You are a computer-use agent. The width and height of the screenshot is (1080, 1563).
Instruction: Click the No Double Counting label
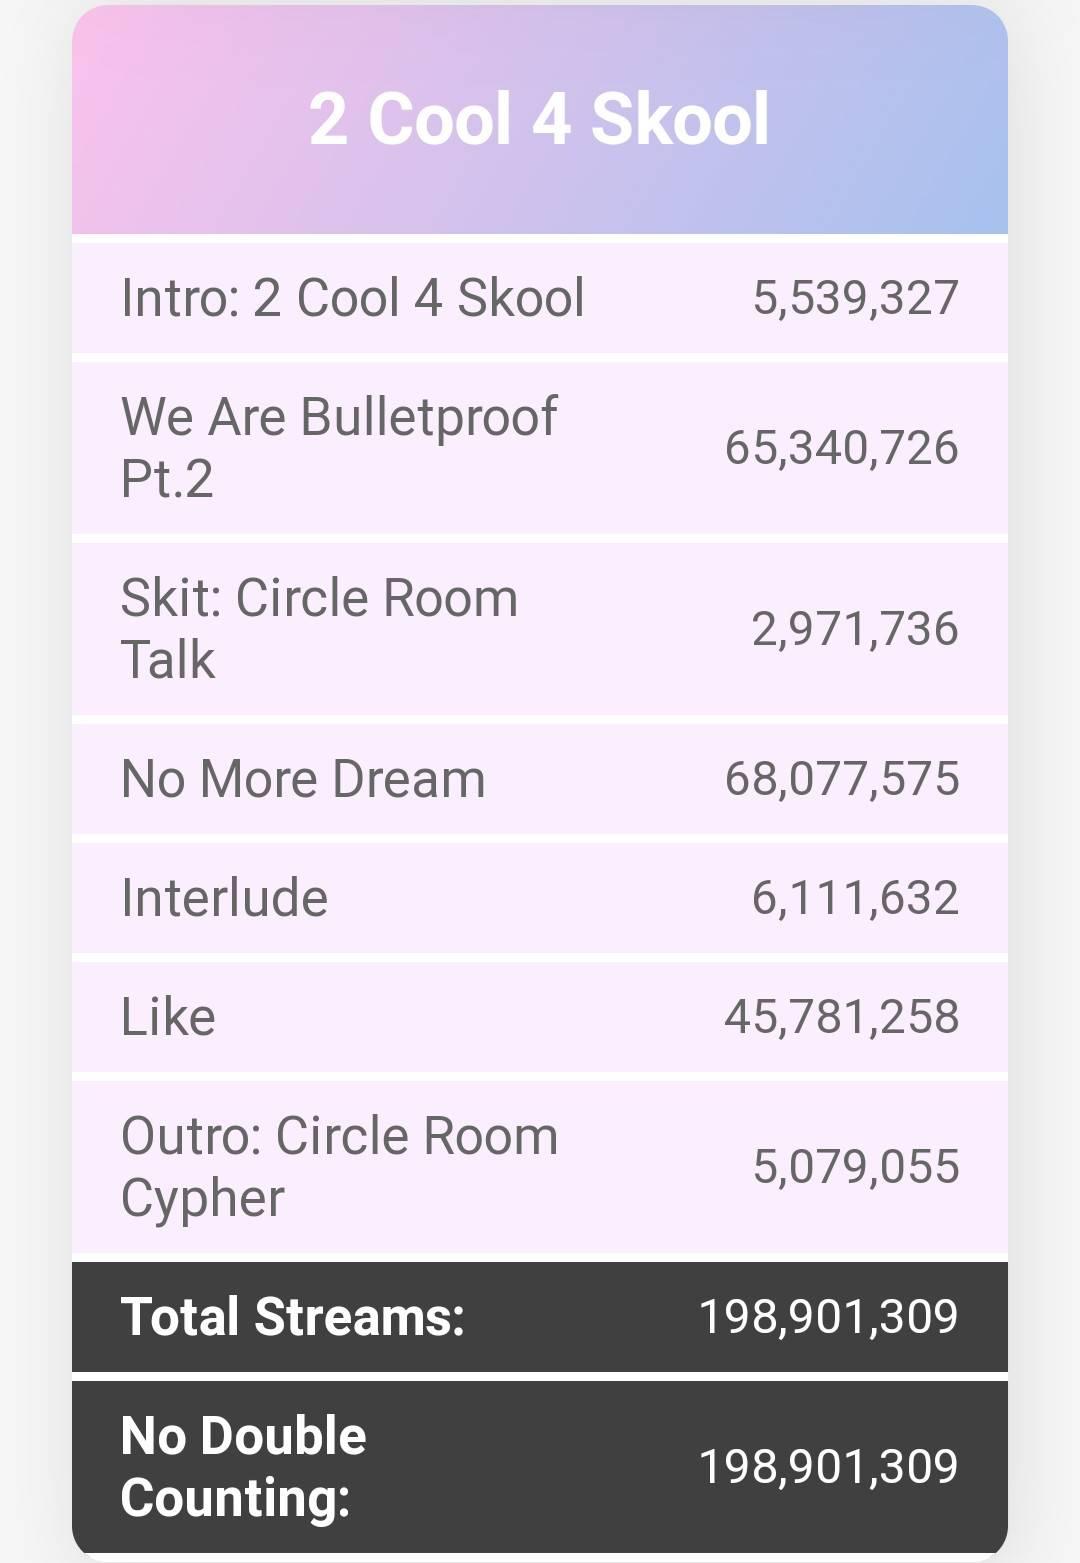(243, 1467)
